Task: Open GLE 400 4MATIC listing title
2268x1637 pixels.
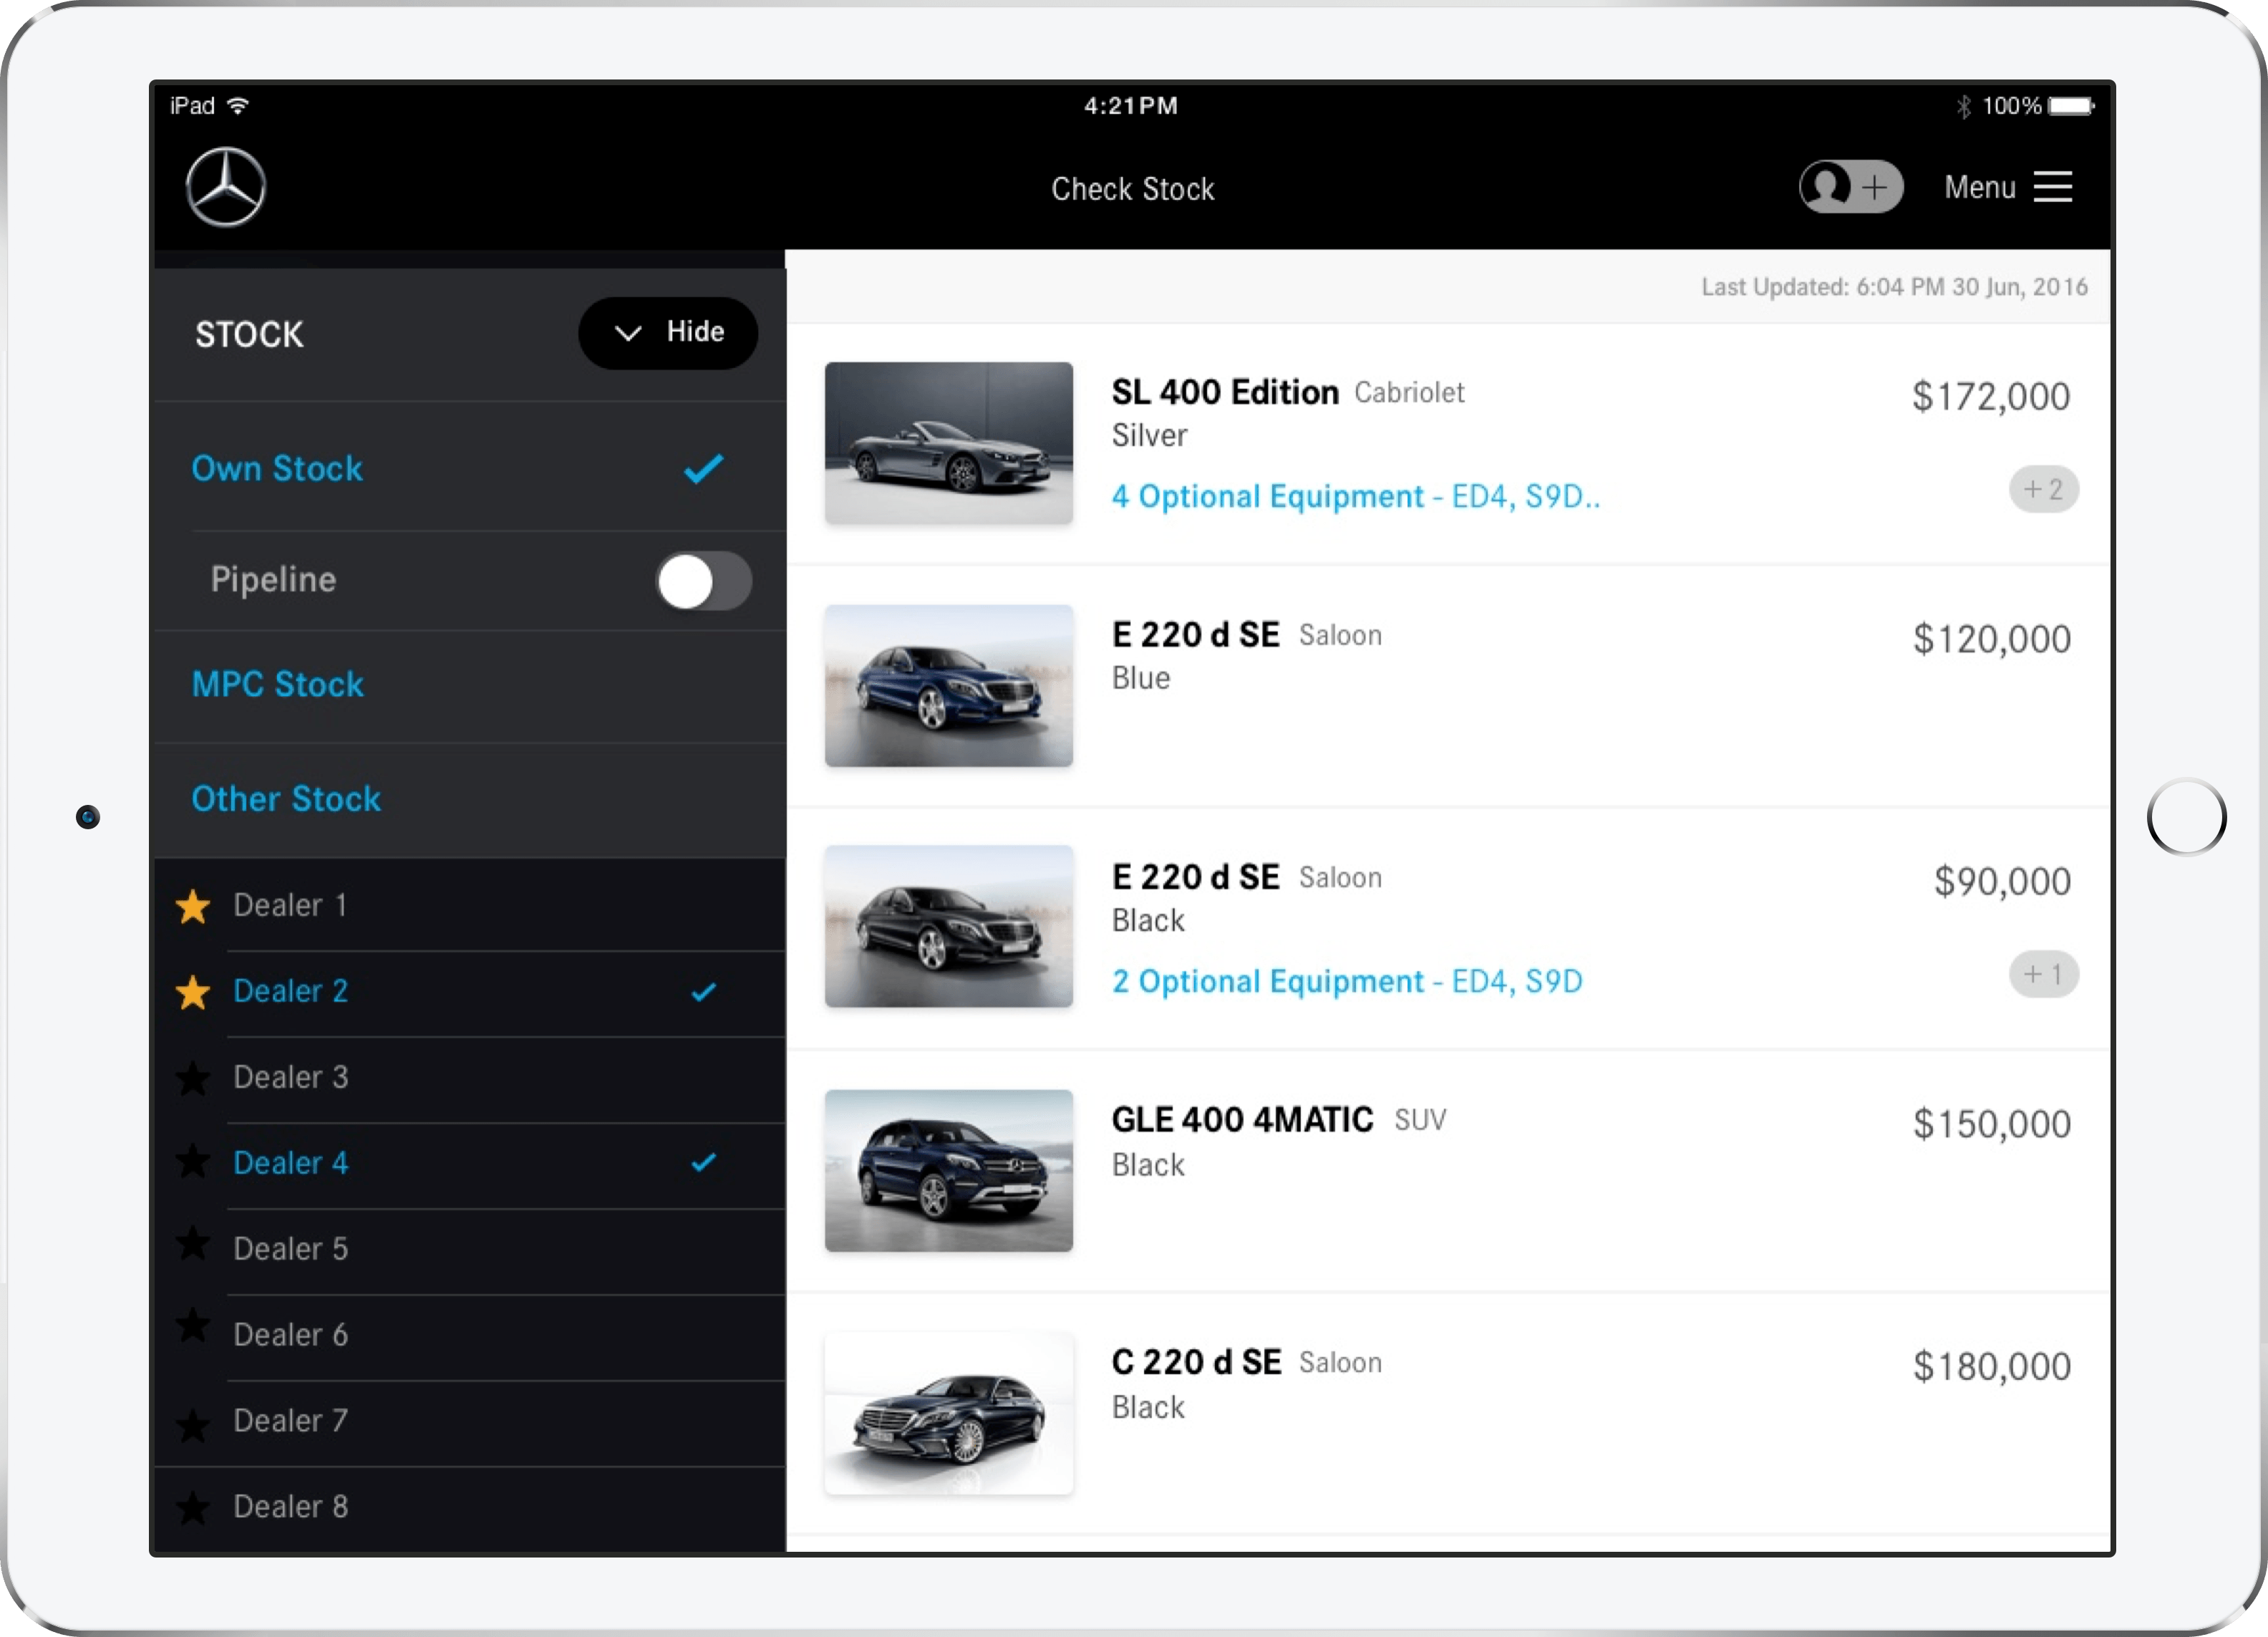Action: coord(1243,1120)
